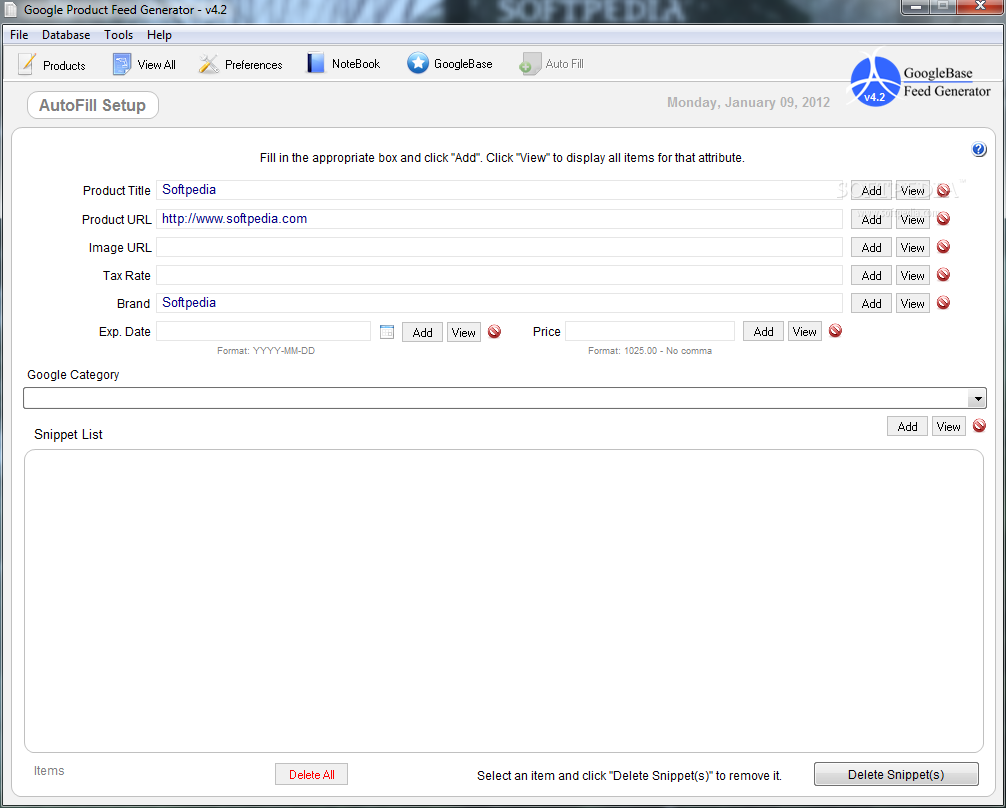Focus the Brand text field
This screenshot has width=1006, height=808.
click(x=499, y=303)
